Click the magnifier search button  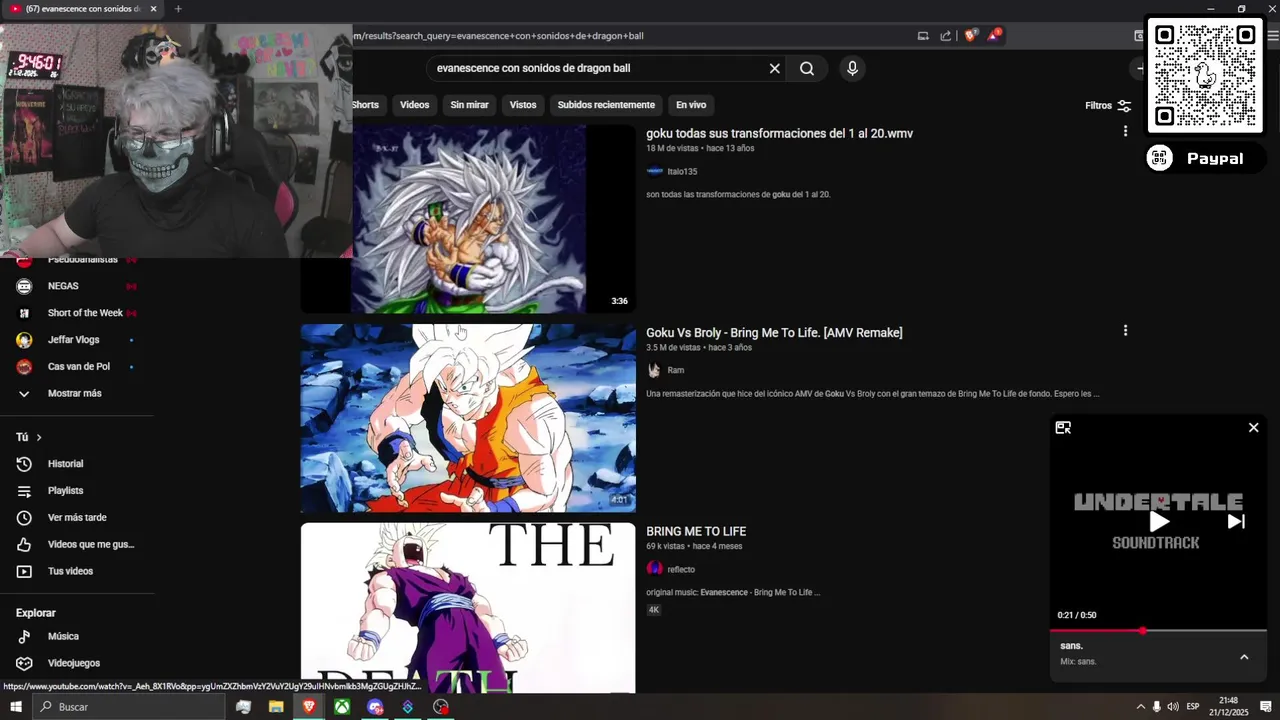pyautogui.click(x=807, y=68)
